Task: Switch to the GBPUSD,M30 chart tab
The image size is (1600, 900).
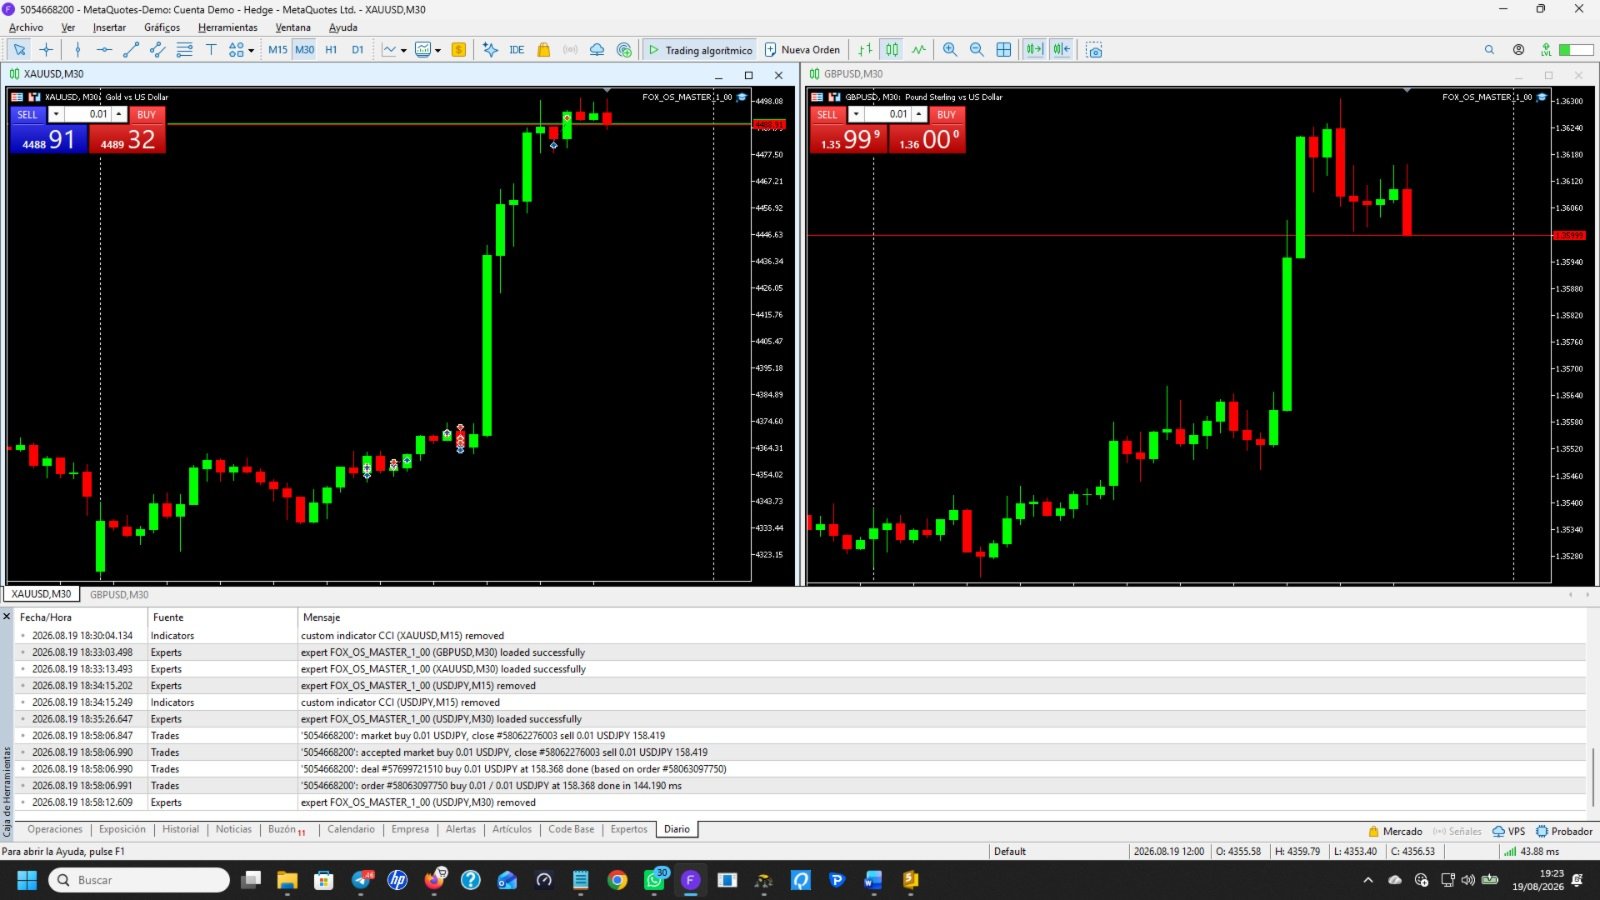Action: tap(119, 594)
